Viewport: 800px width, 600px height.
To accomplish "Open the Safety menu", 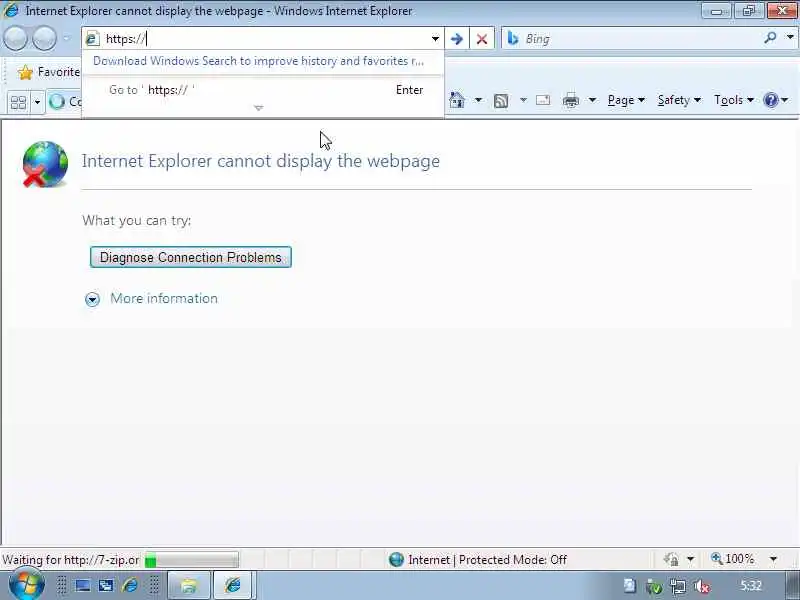I will (x=679, y=100).
